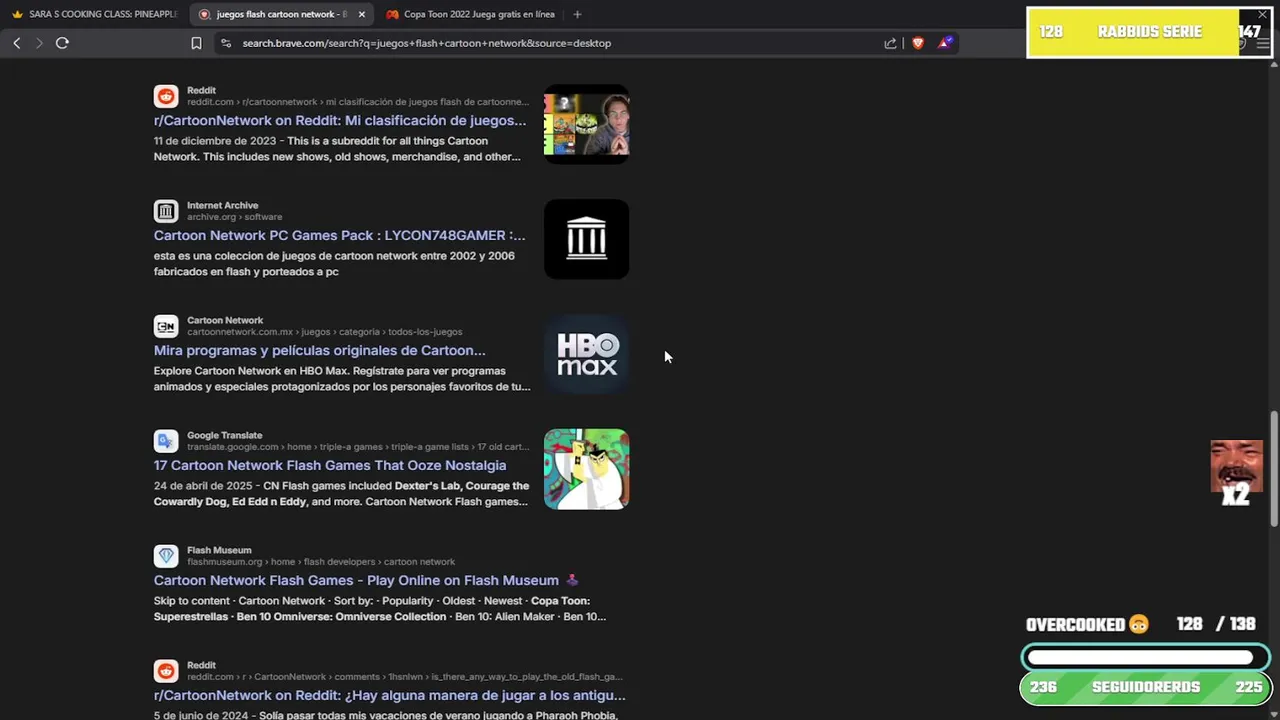Click the Internet Archive favicon icon
This screenshot has width=1280, height=720.
point(166,211)
